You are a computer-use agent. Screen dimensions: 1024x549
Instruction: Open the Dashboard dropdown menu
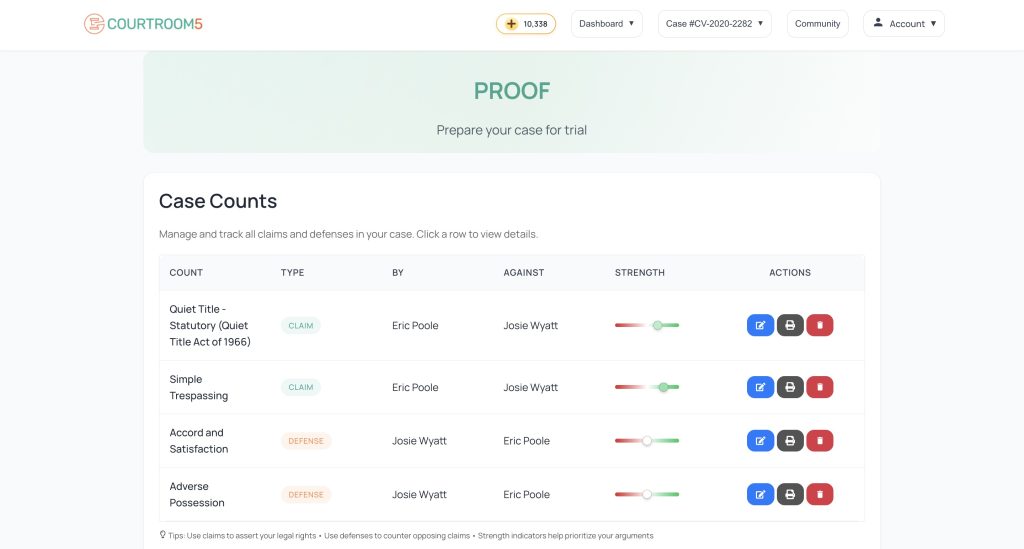click(606, 24)
